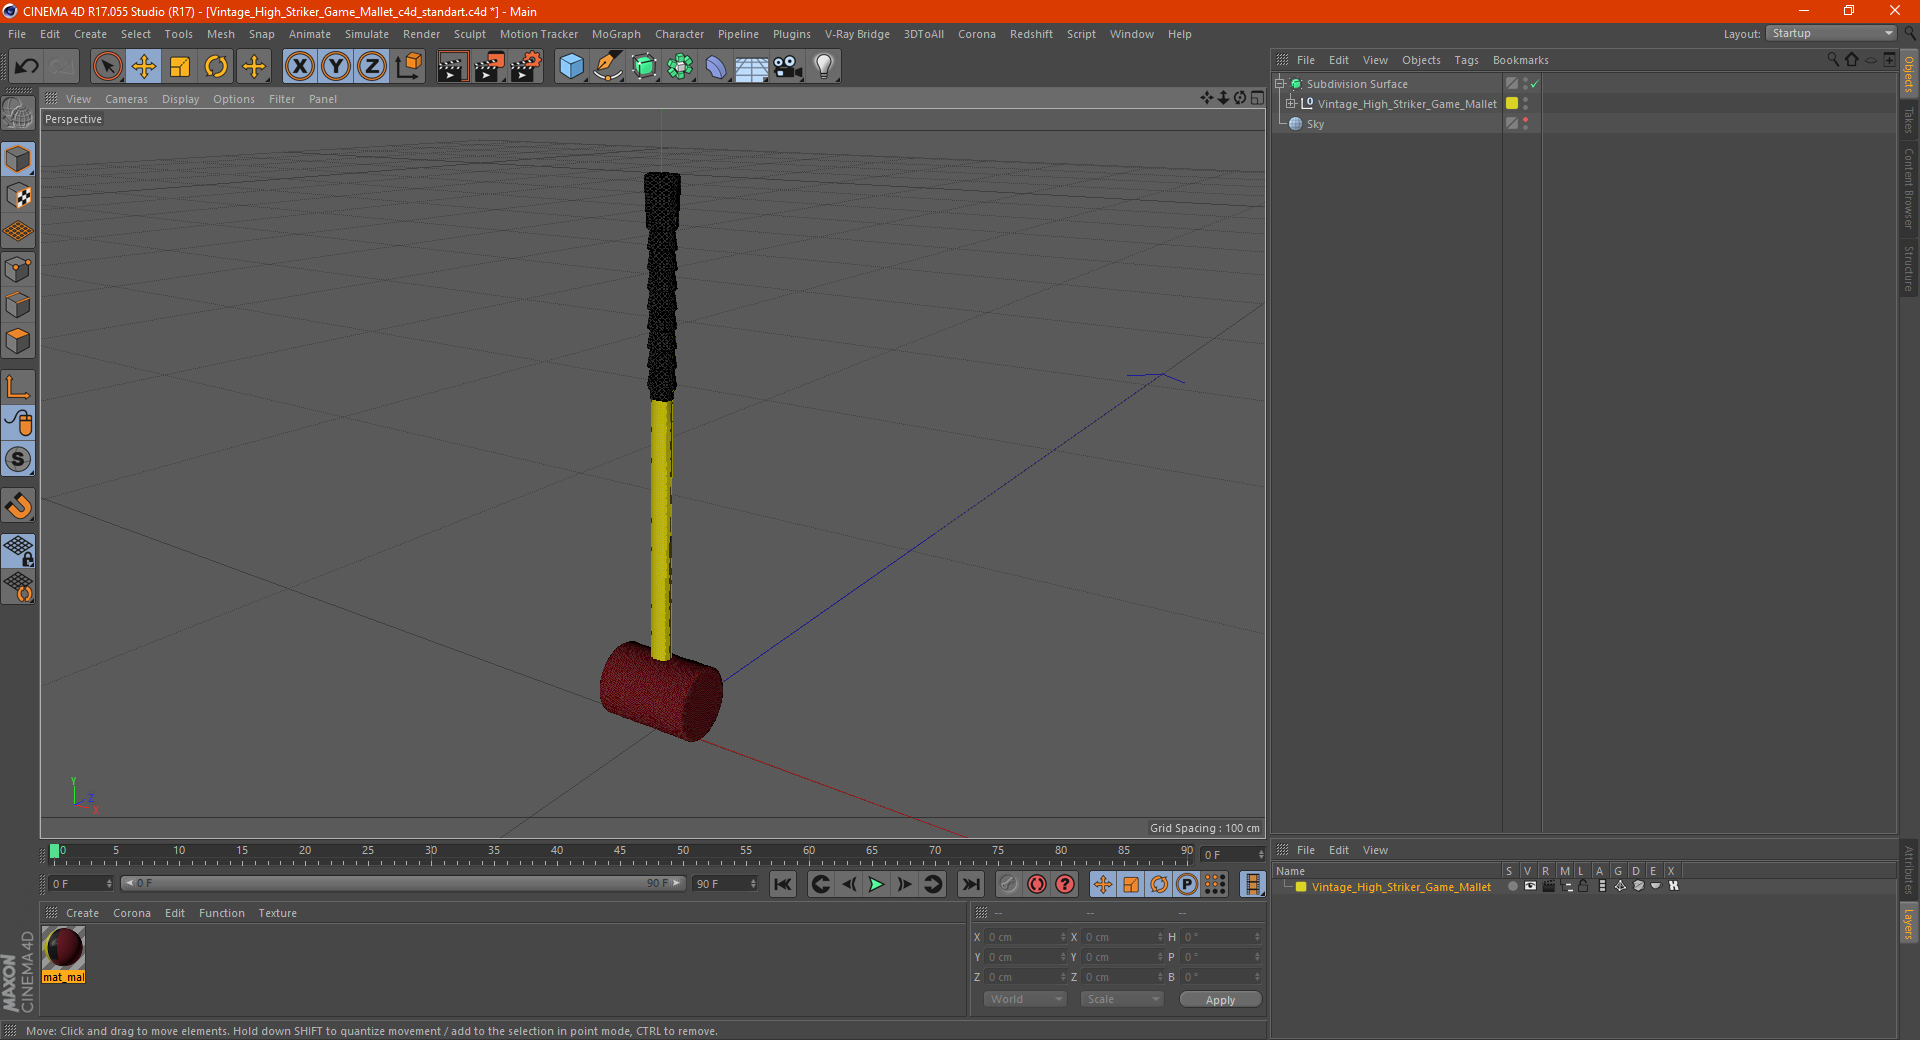The image size is (1920, 1040).
Task: Open the Layout Startup dropdown
Action: tap(1831, 33)
